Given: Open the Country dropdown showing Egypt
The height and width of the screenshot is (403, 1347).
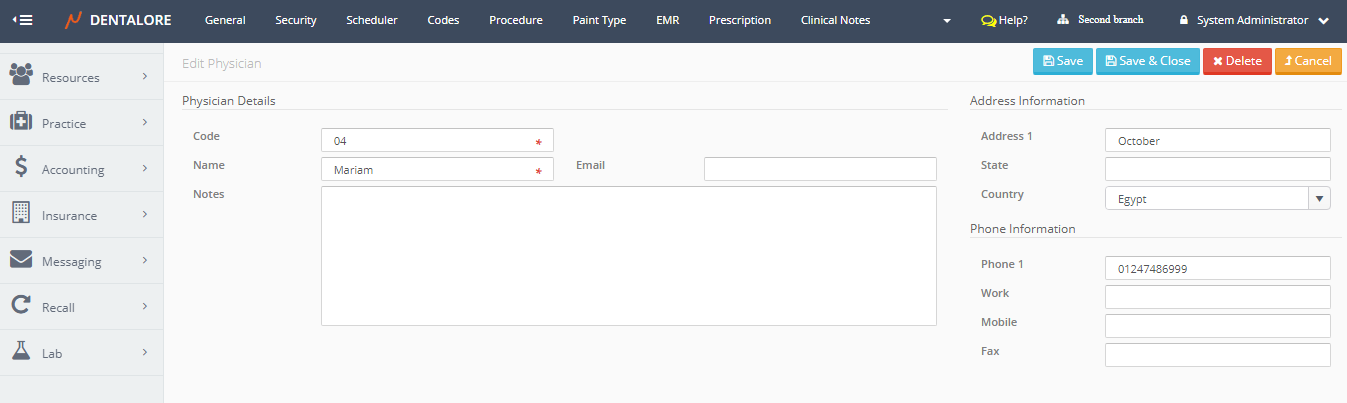Looking at the screenshot, I should pyautogui.click(x=1217, y=199).
